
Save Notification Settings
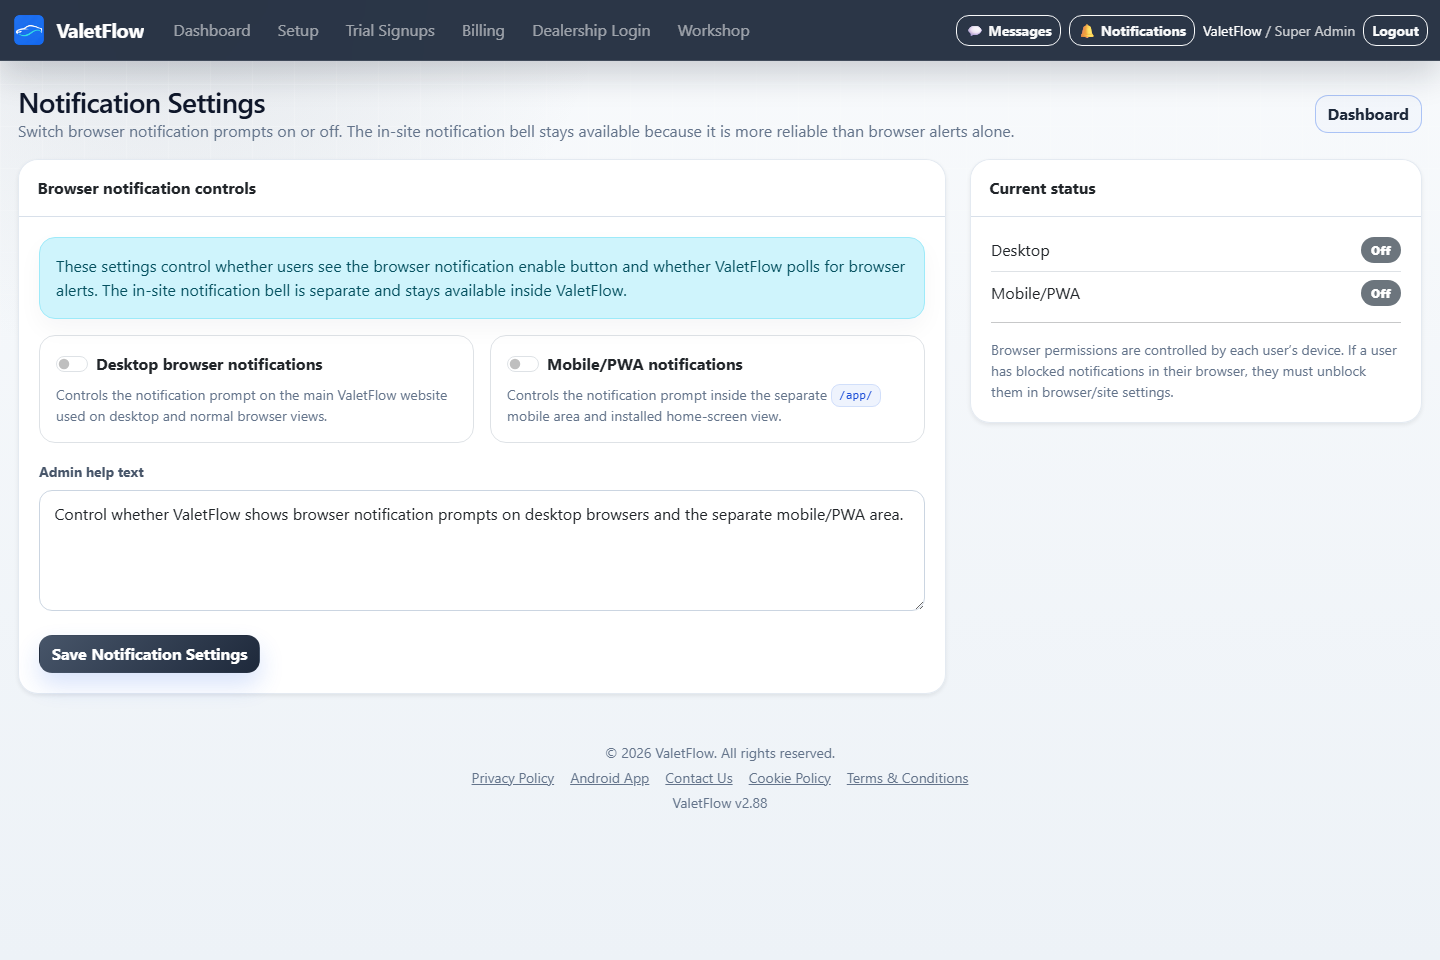149,654
